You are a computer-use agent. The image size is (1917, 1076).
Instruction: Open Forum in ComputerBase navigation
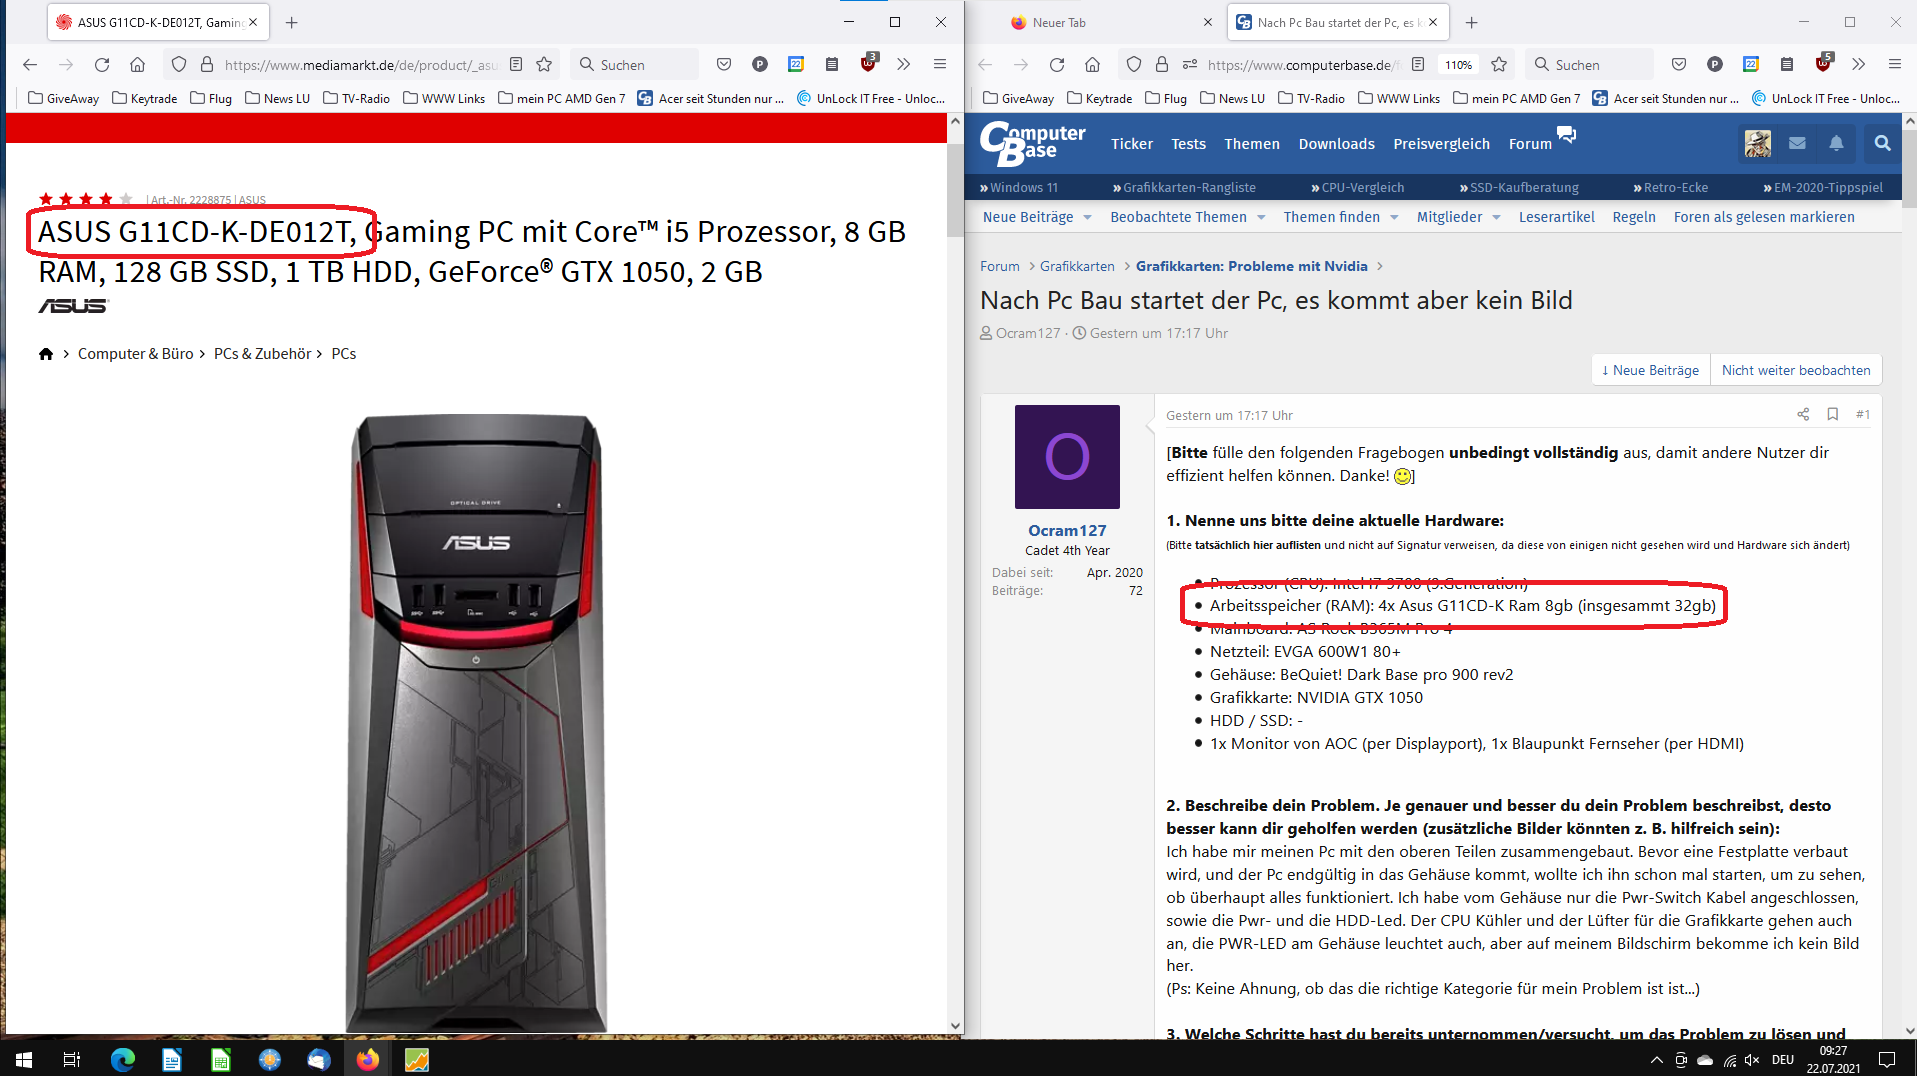coord(1530,144)
